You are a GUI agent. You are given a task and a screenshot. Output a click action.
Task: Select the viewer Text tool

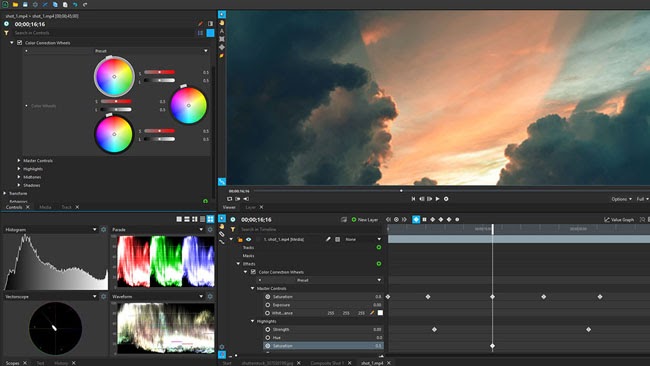click(222, 31)
